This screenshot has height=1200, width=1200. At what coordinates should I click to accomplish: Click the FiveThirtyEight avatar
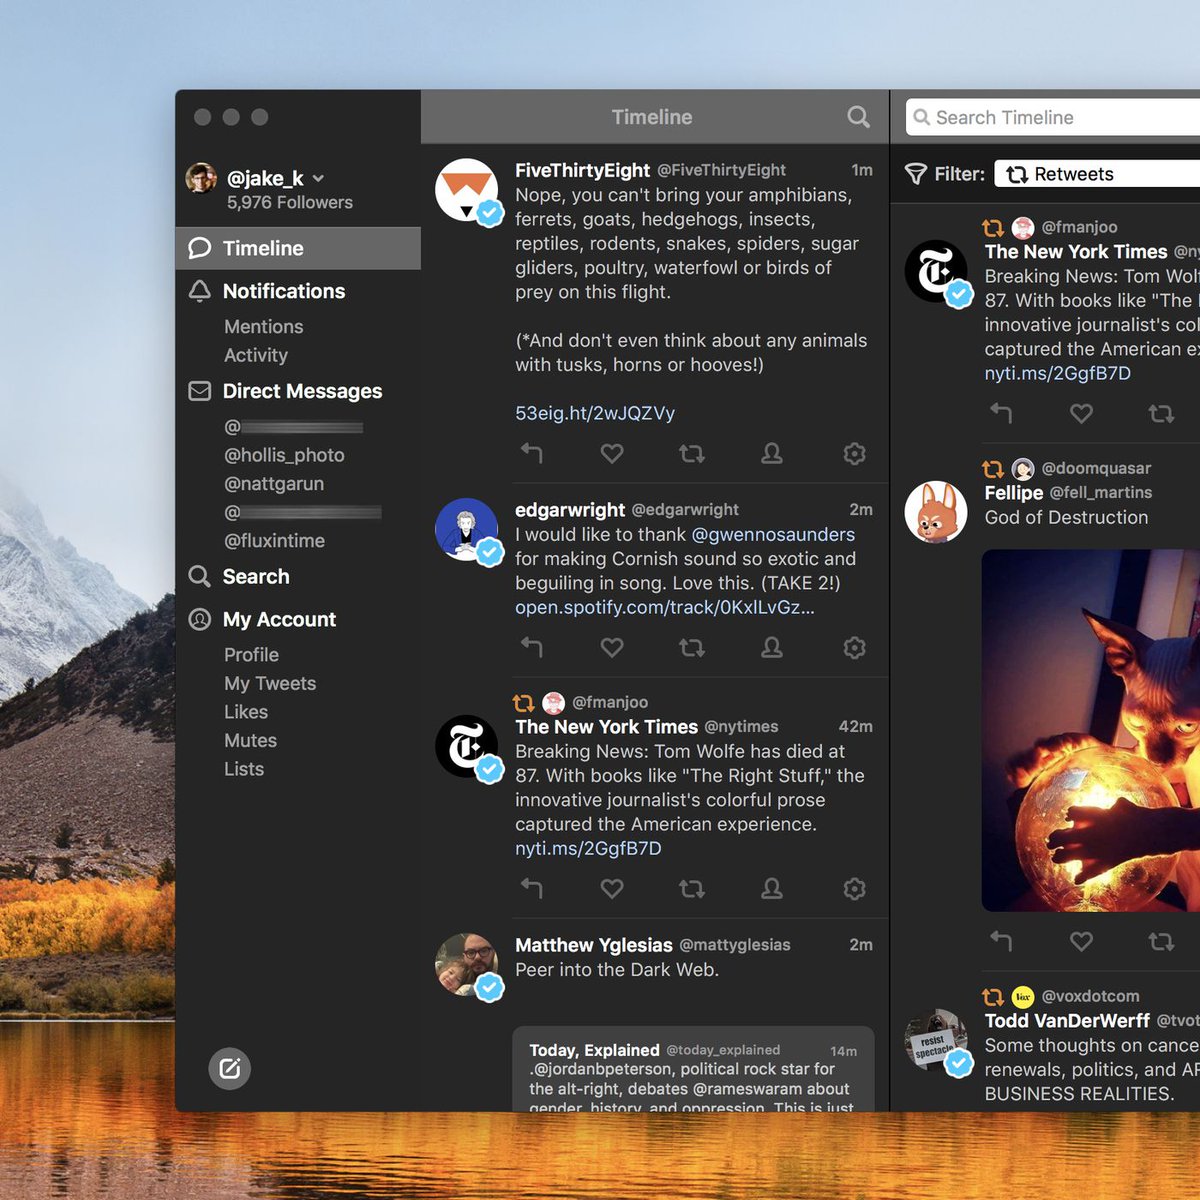pyautogui.click(x=467, y=190)
